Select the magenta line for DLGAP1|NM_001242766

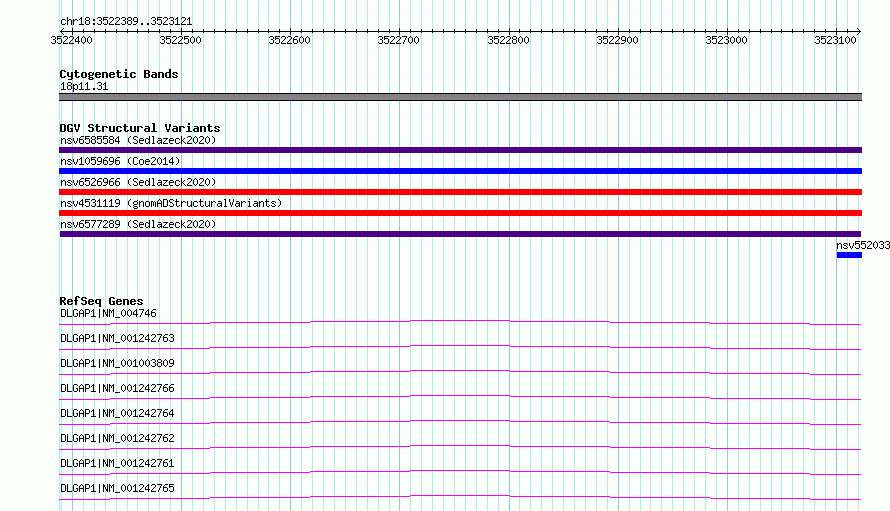(460, 397)
